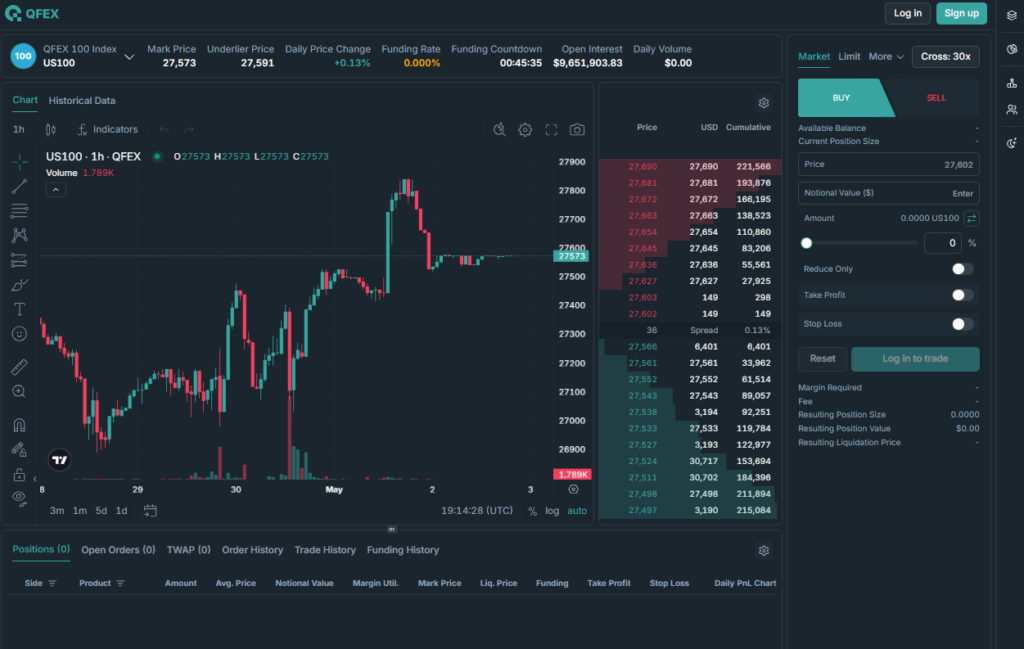1024x649 pixels.
Task: Open the Indicators dialog
Action: tap(108, 130)
